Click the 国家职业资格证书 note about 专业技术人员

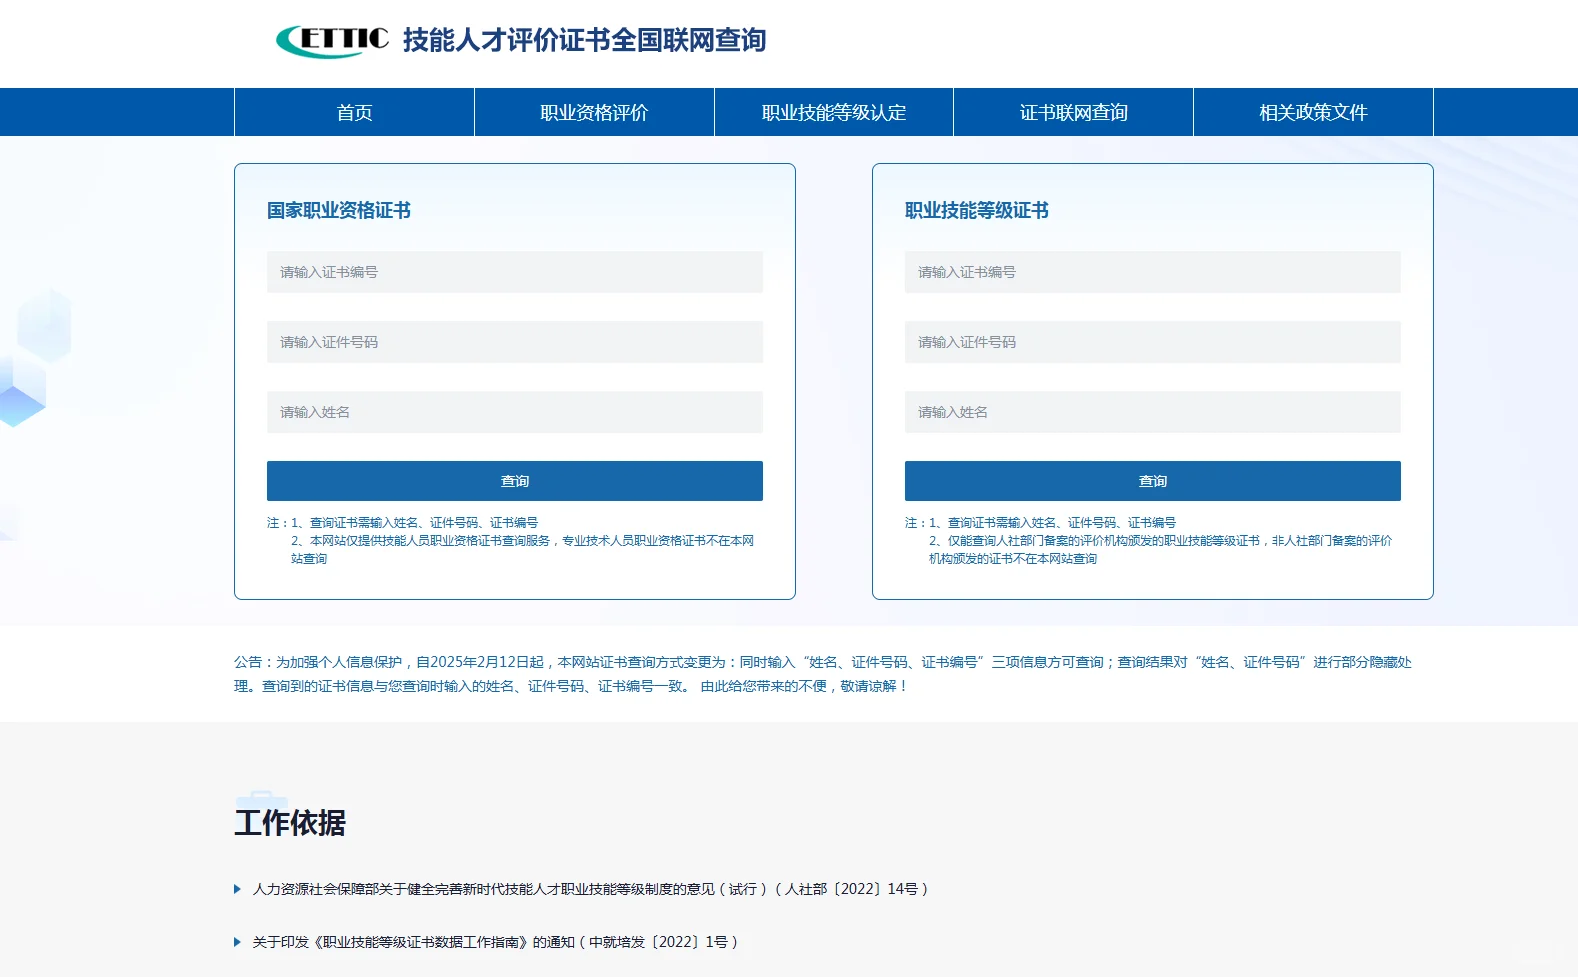tap(522, 549)
